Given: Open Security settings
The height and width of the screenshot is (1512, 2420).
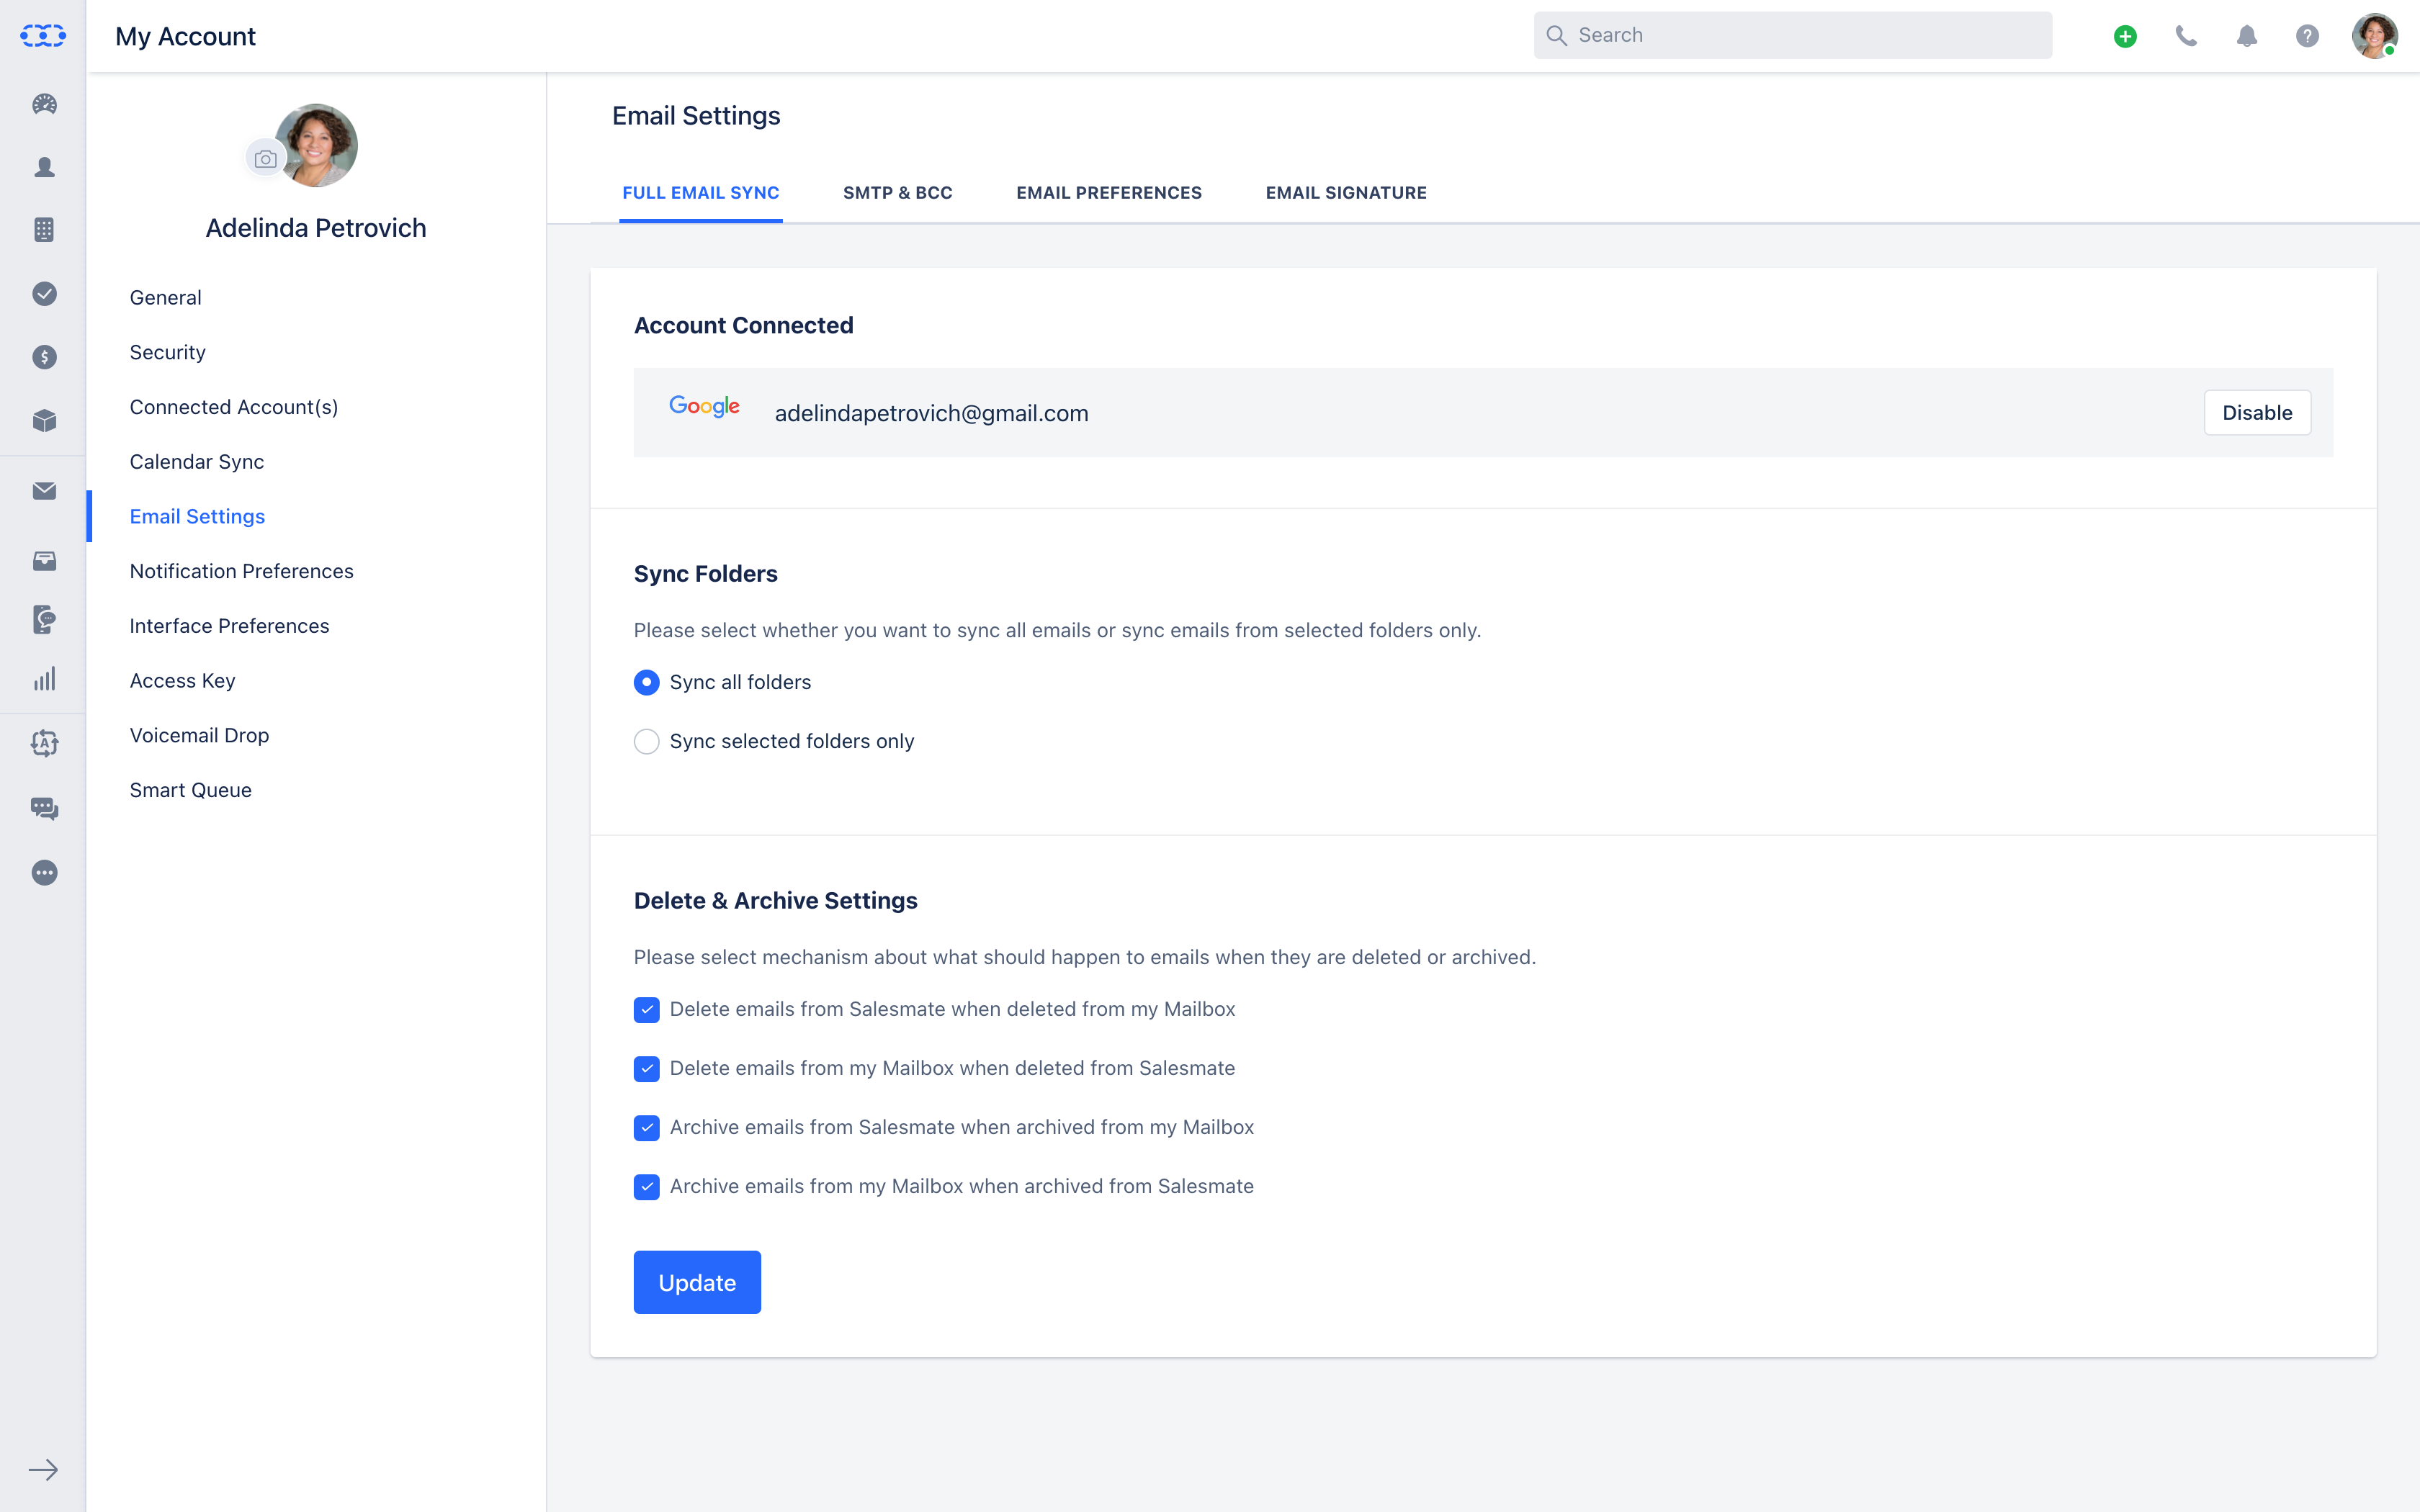Looking at the screenshot, I should pos(168,352).
